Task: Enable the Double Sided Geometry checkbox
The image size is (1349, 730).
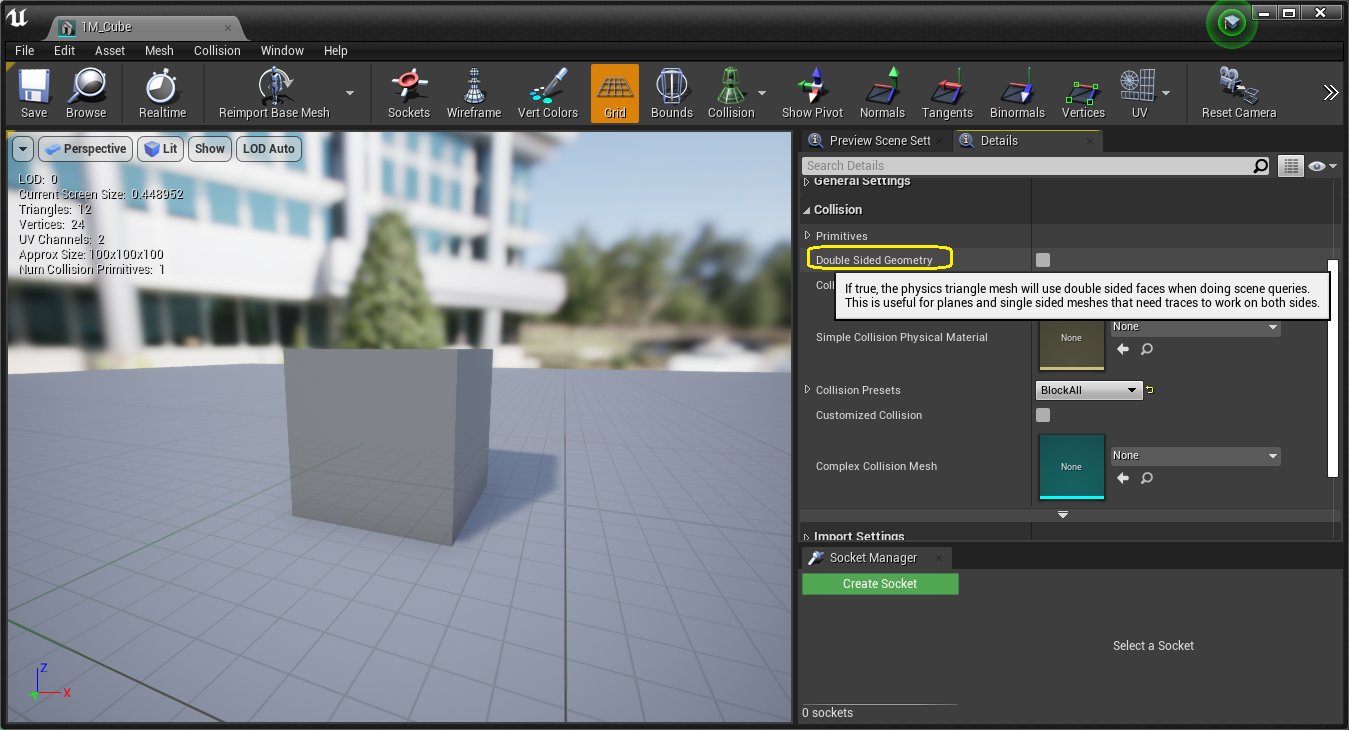Action: (x=1043, y=259)
